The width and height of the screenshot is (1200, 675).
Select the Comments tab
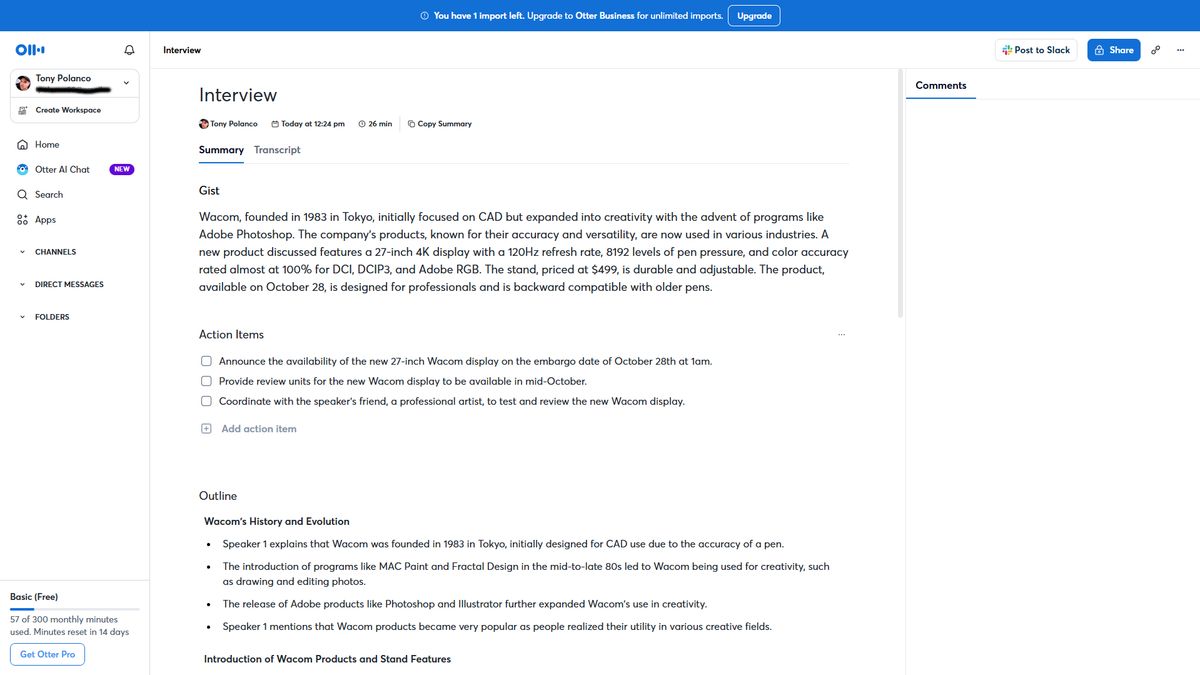coord(941,86)
